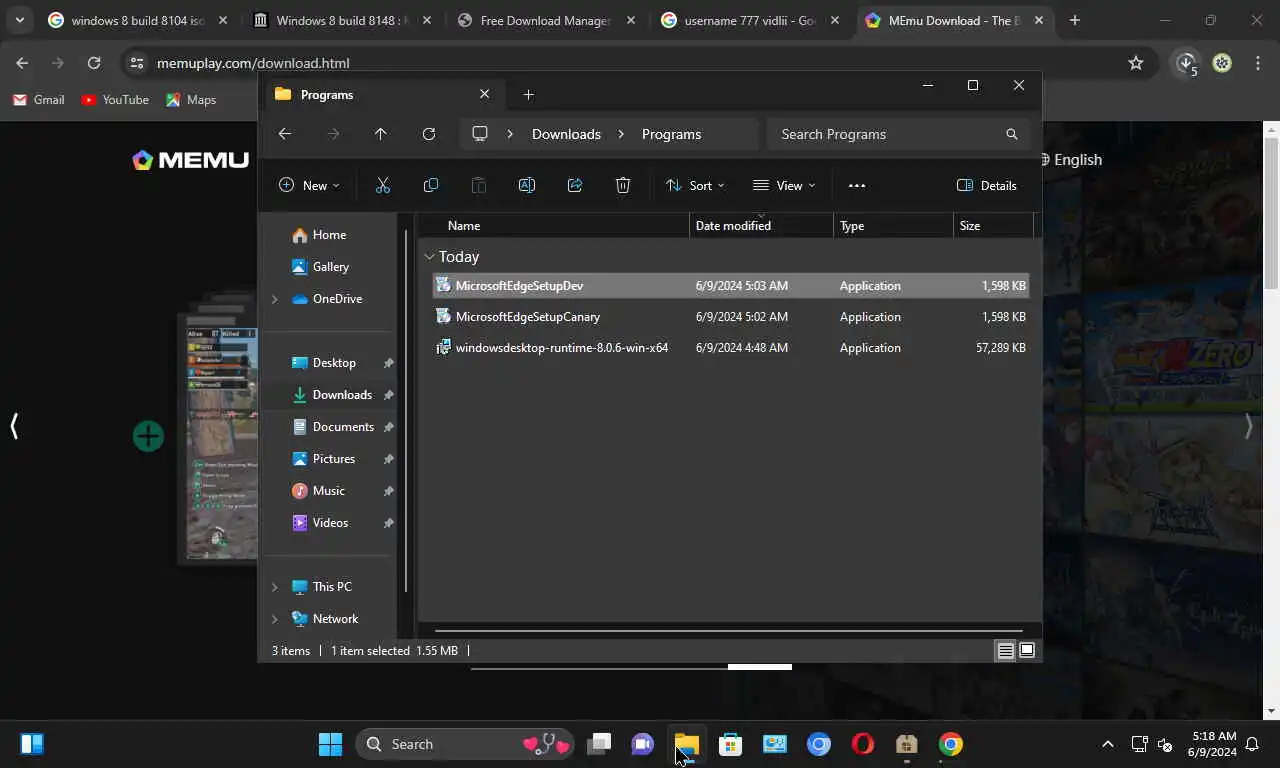Screen dimensions: 1280x768
Task: Expand Network tree node
Action: pyautogui.click(x=275, y=619)
